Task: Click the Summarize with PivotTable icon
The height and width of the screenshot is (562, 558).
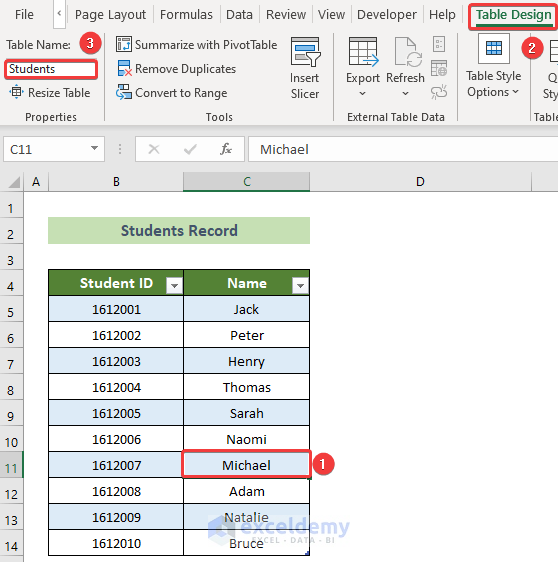Action: [124, 44]
